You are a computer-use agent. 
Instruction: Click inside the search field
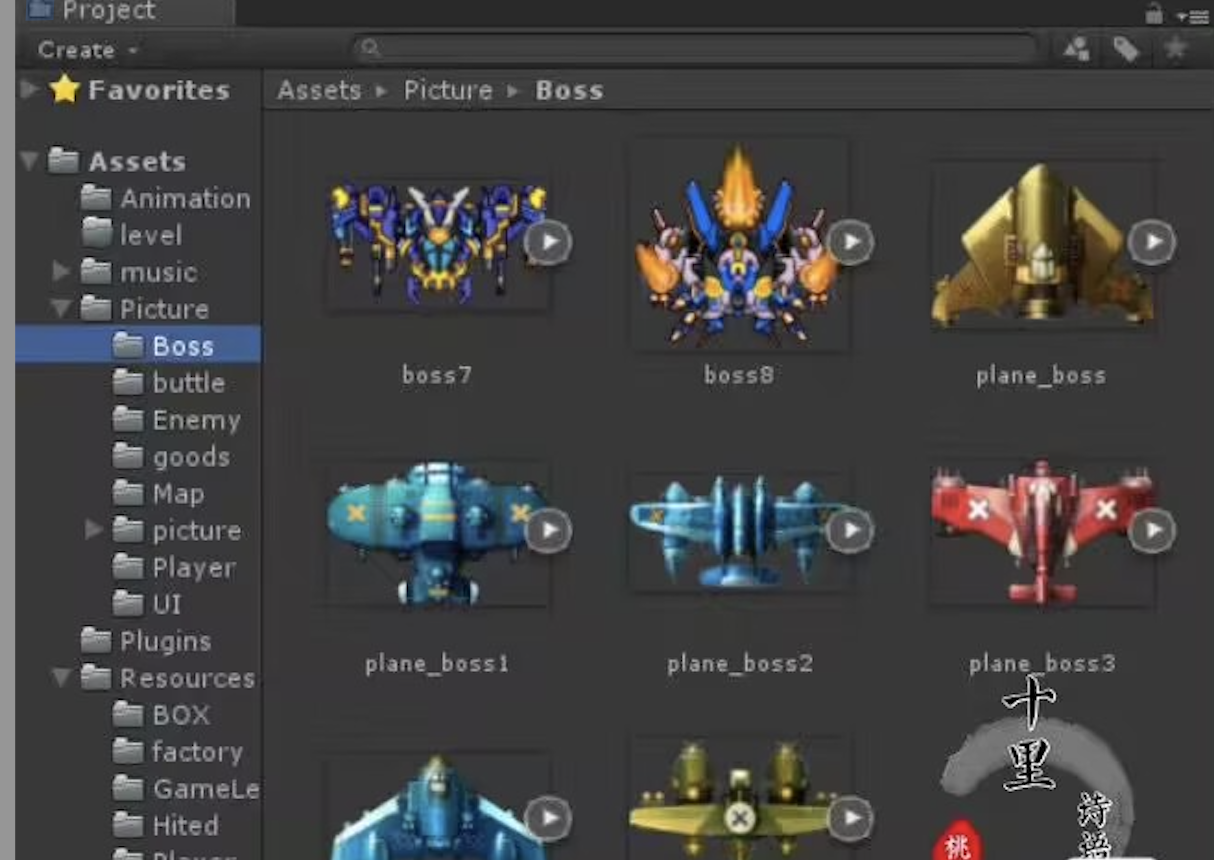point(700,48)
